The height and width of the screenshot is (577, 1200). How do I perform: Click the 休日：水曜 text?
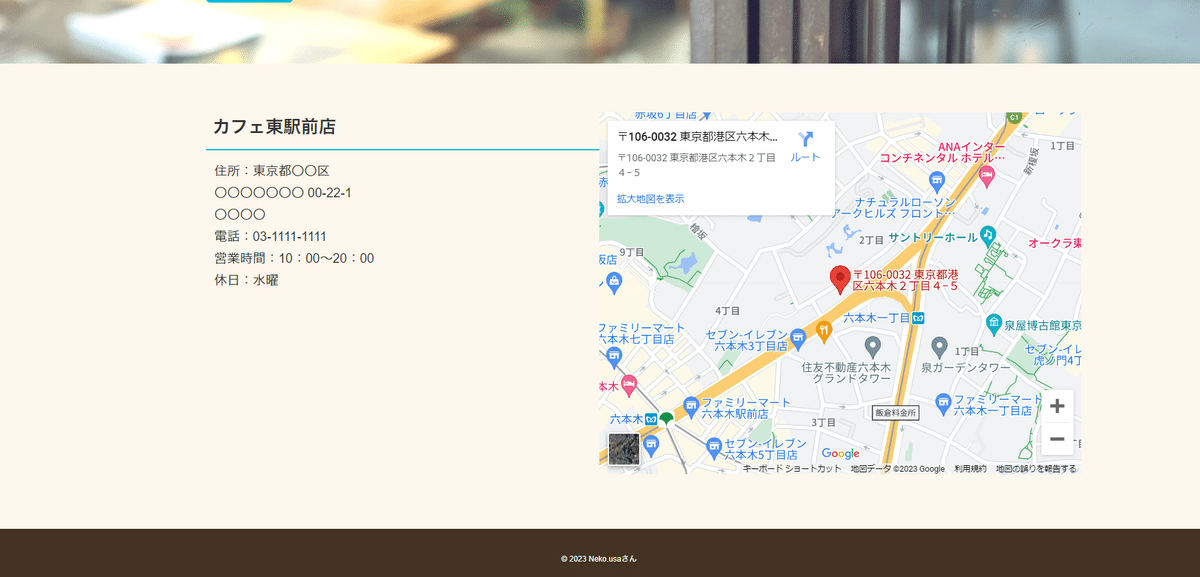[246, 281]
